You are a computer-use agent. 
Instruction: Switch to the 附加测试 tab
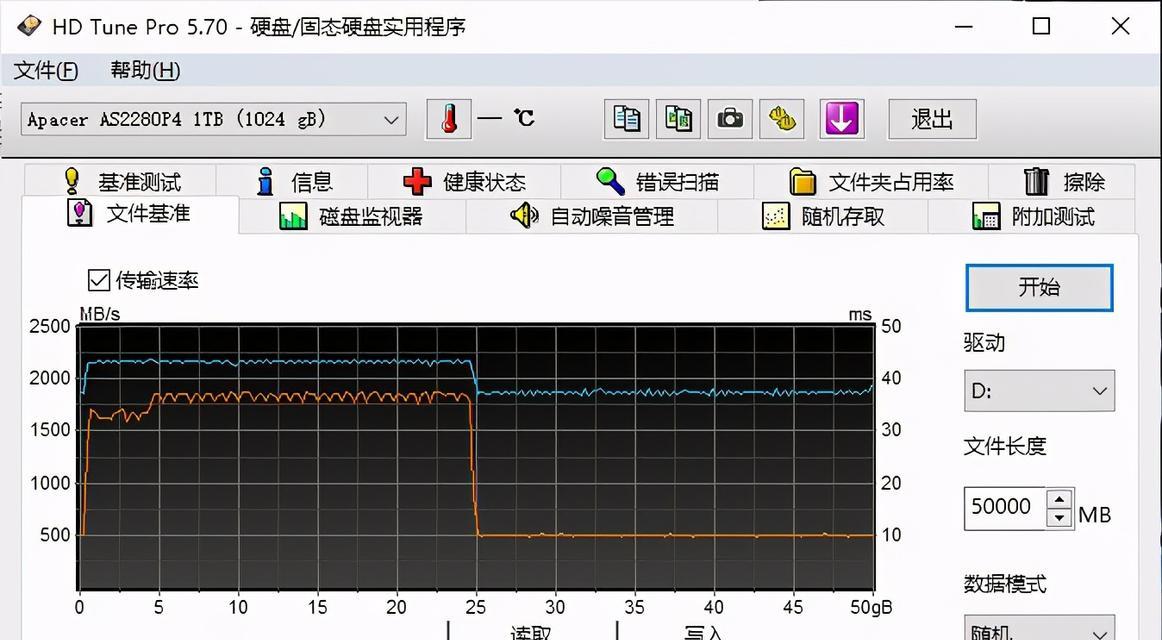click(1032, 216)
